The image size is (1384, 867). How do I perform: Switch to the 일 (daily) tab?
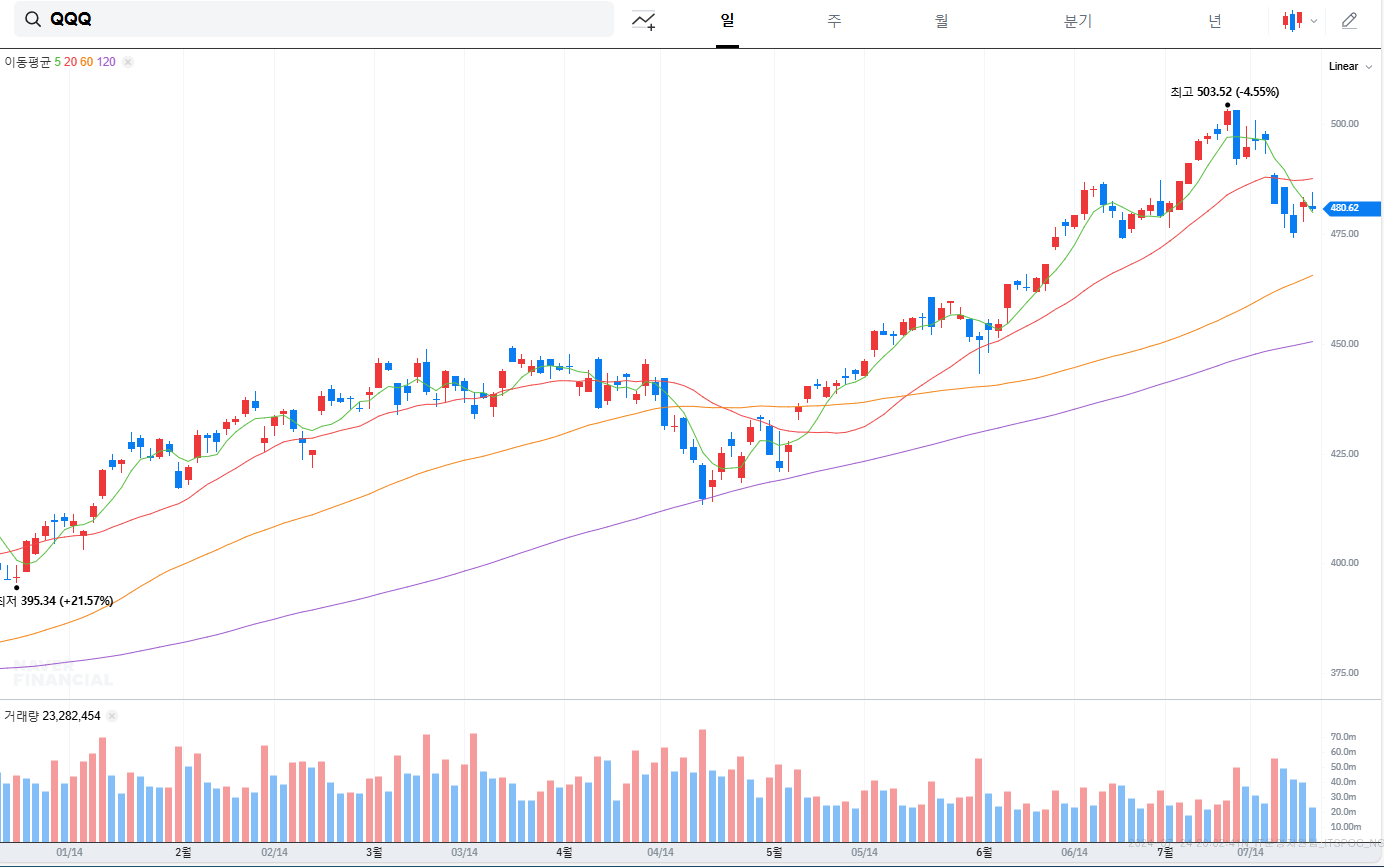(727, 21)
